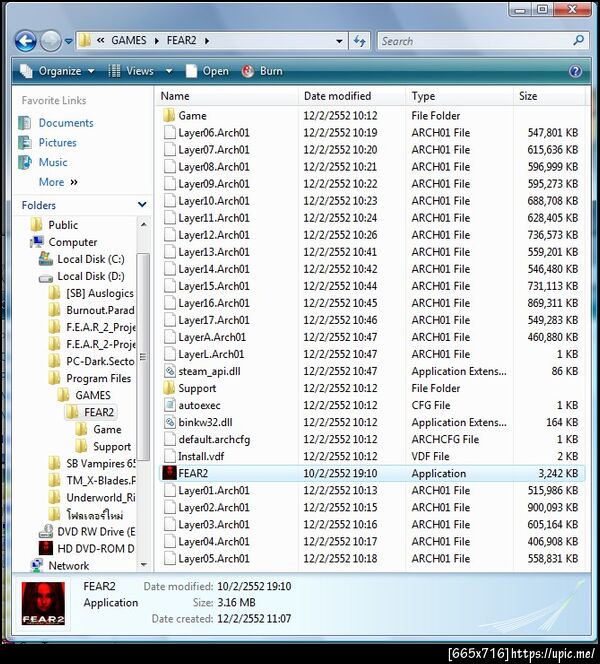Select Program Files in folder tree
The width and height of the screenshot is (600, 664).
pyautogui.click(x=98, y=378)
